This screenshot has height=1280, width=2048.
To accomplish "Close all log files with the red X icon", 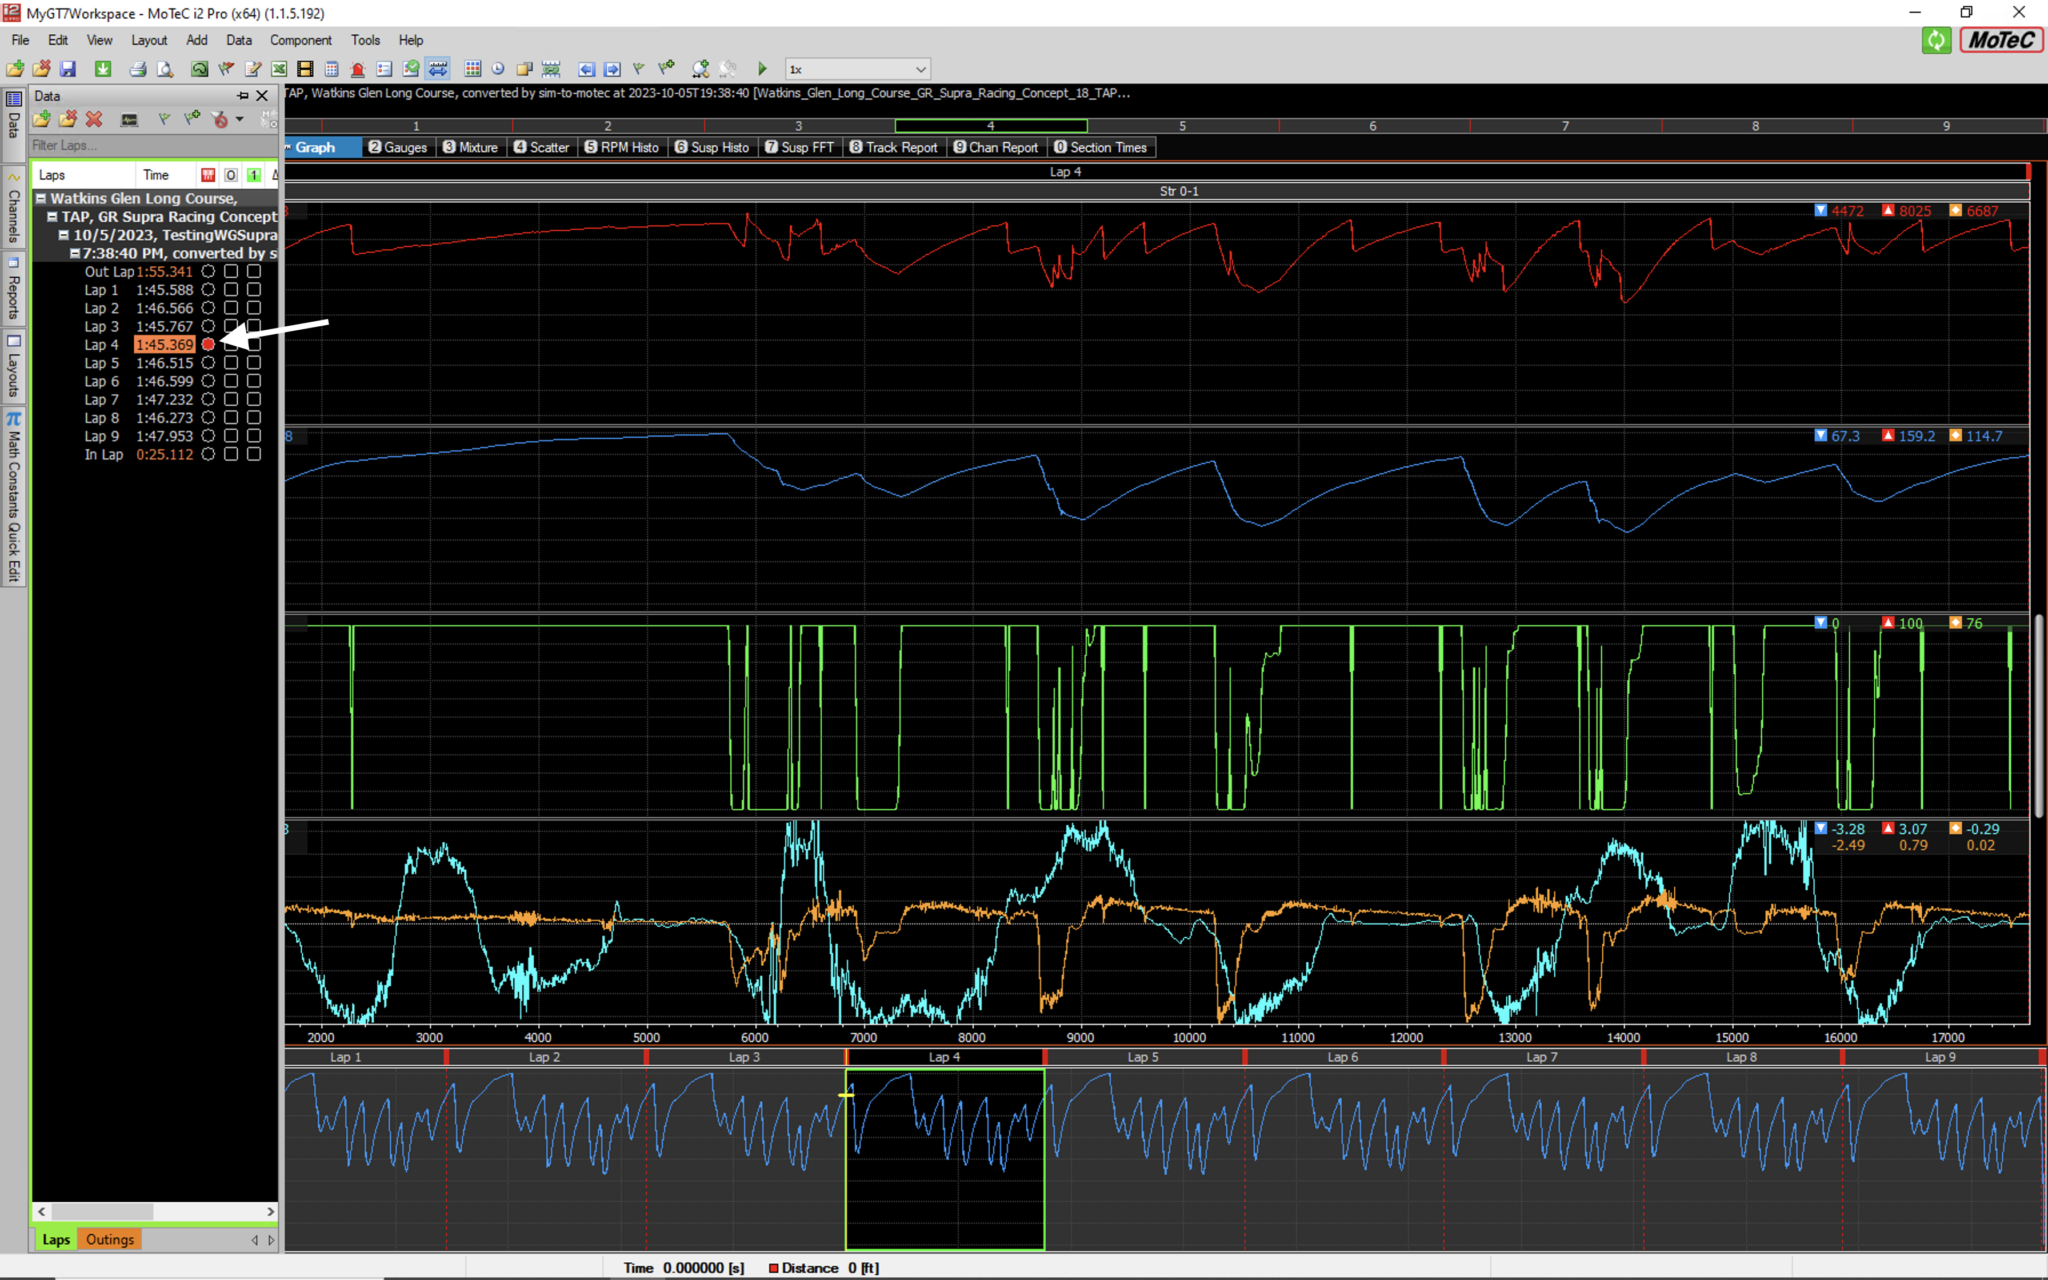I will (x=93, y=118).
